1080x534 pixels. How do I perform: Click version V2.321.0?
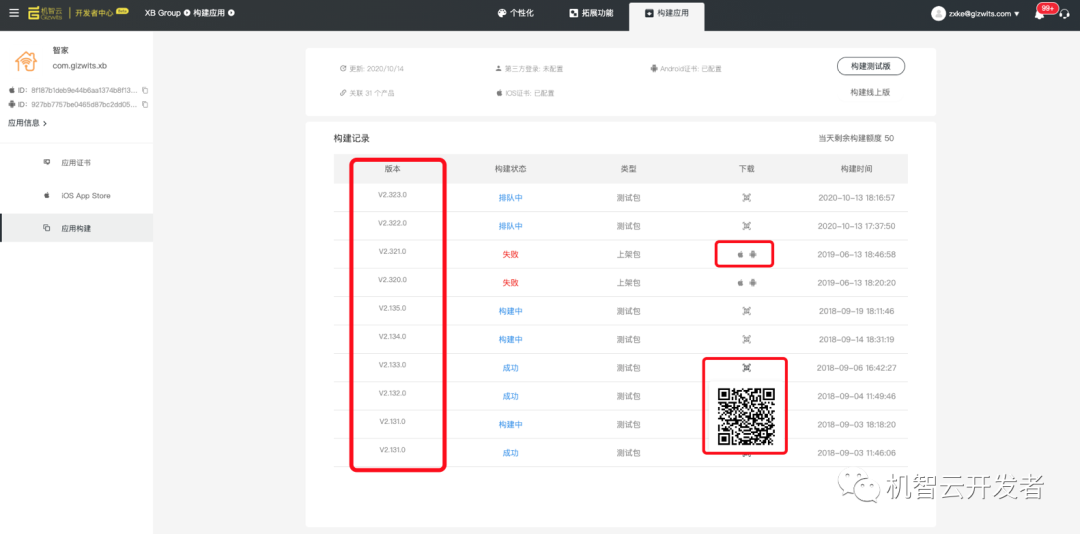(x=393, y=251)
